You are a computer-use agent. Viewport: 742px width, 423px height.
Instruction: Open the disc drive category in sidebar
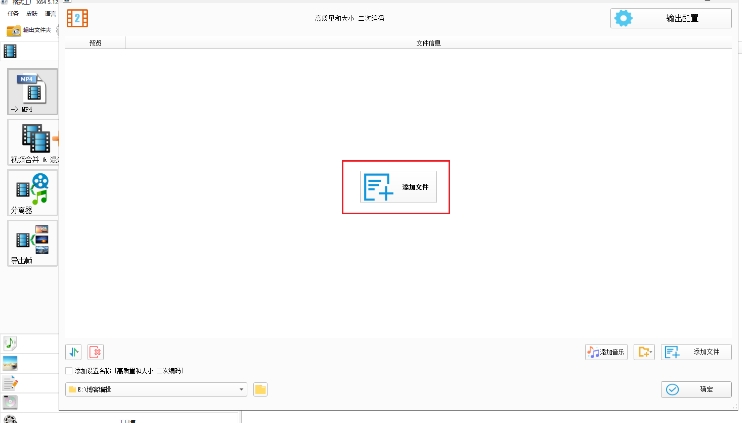(x=10, y=402)
